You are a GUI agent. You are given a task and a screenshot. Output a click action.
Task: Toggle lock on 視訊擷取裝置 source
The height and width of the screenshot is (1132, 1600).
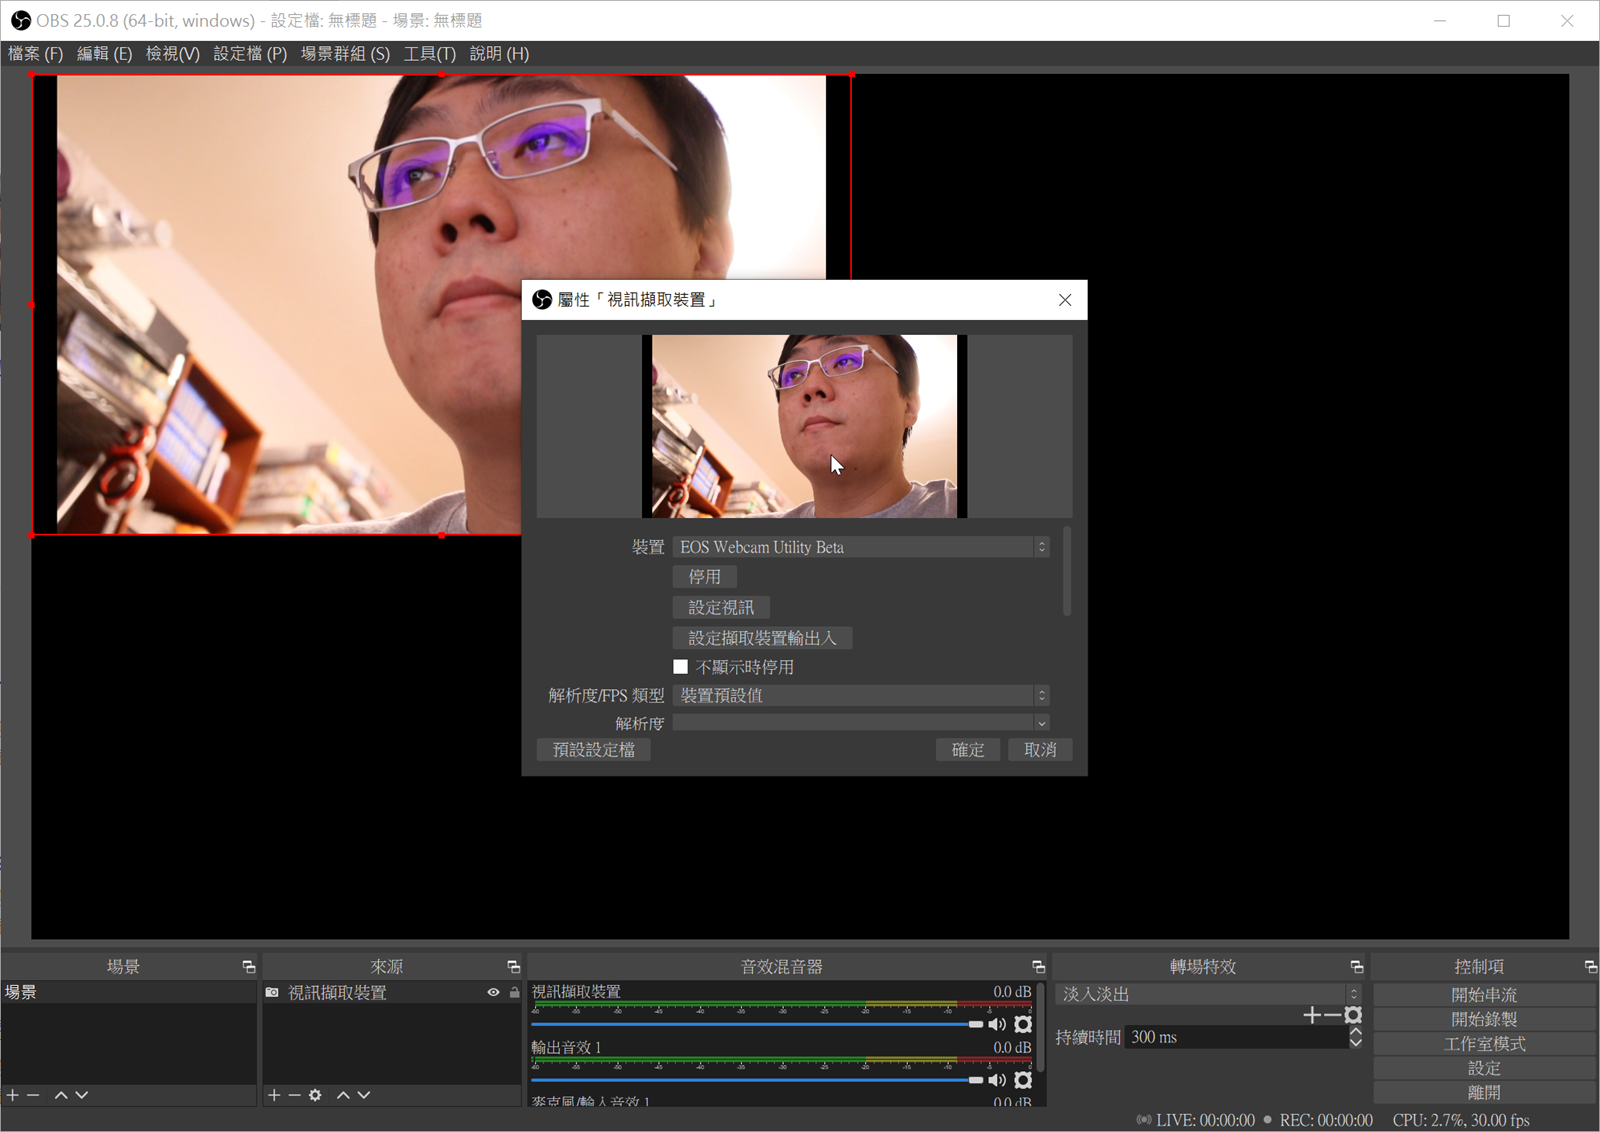514,993
